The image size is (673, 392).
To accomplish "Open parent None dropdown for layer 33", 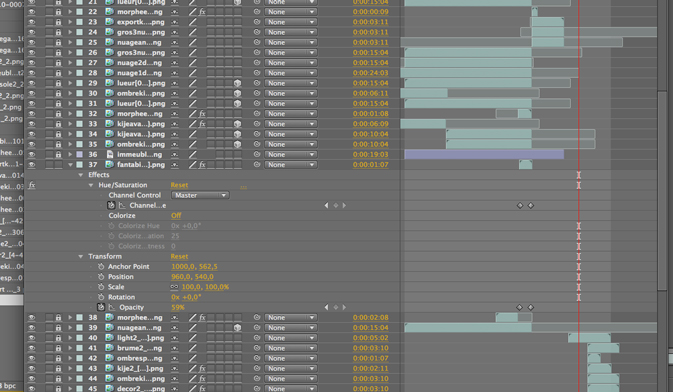I will (291, 124).
